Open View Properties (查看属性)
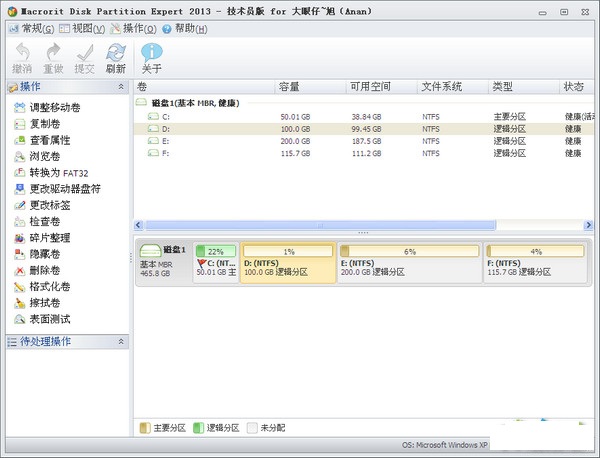 click(x=42, y=140)
